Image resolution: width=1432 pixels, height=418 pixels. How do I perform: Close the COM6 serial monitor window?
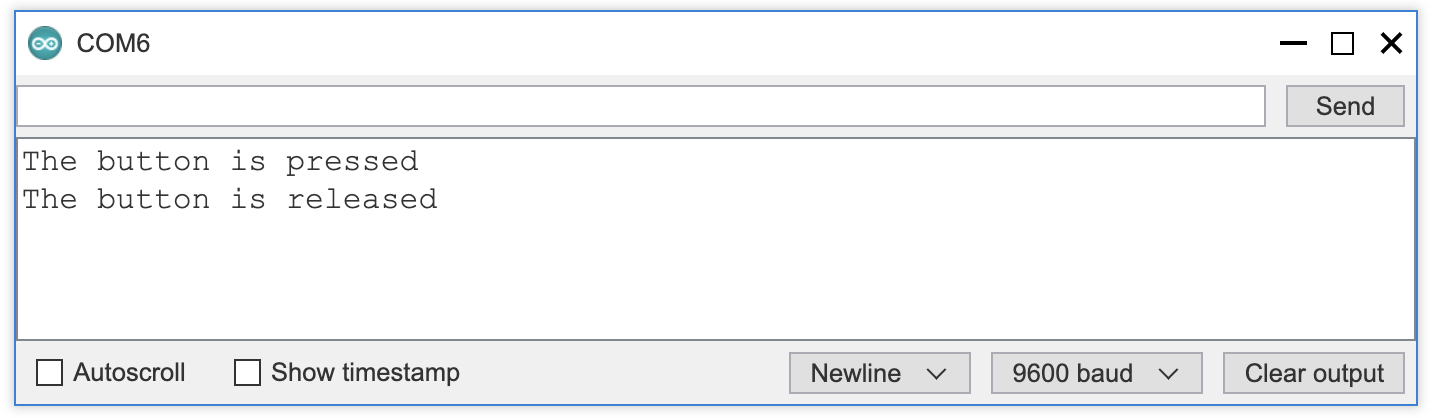tap(1391, 43)
